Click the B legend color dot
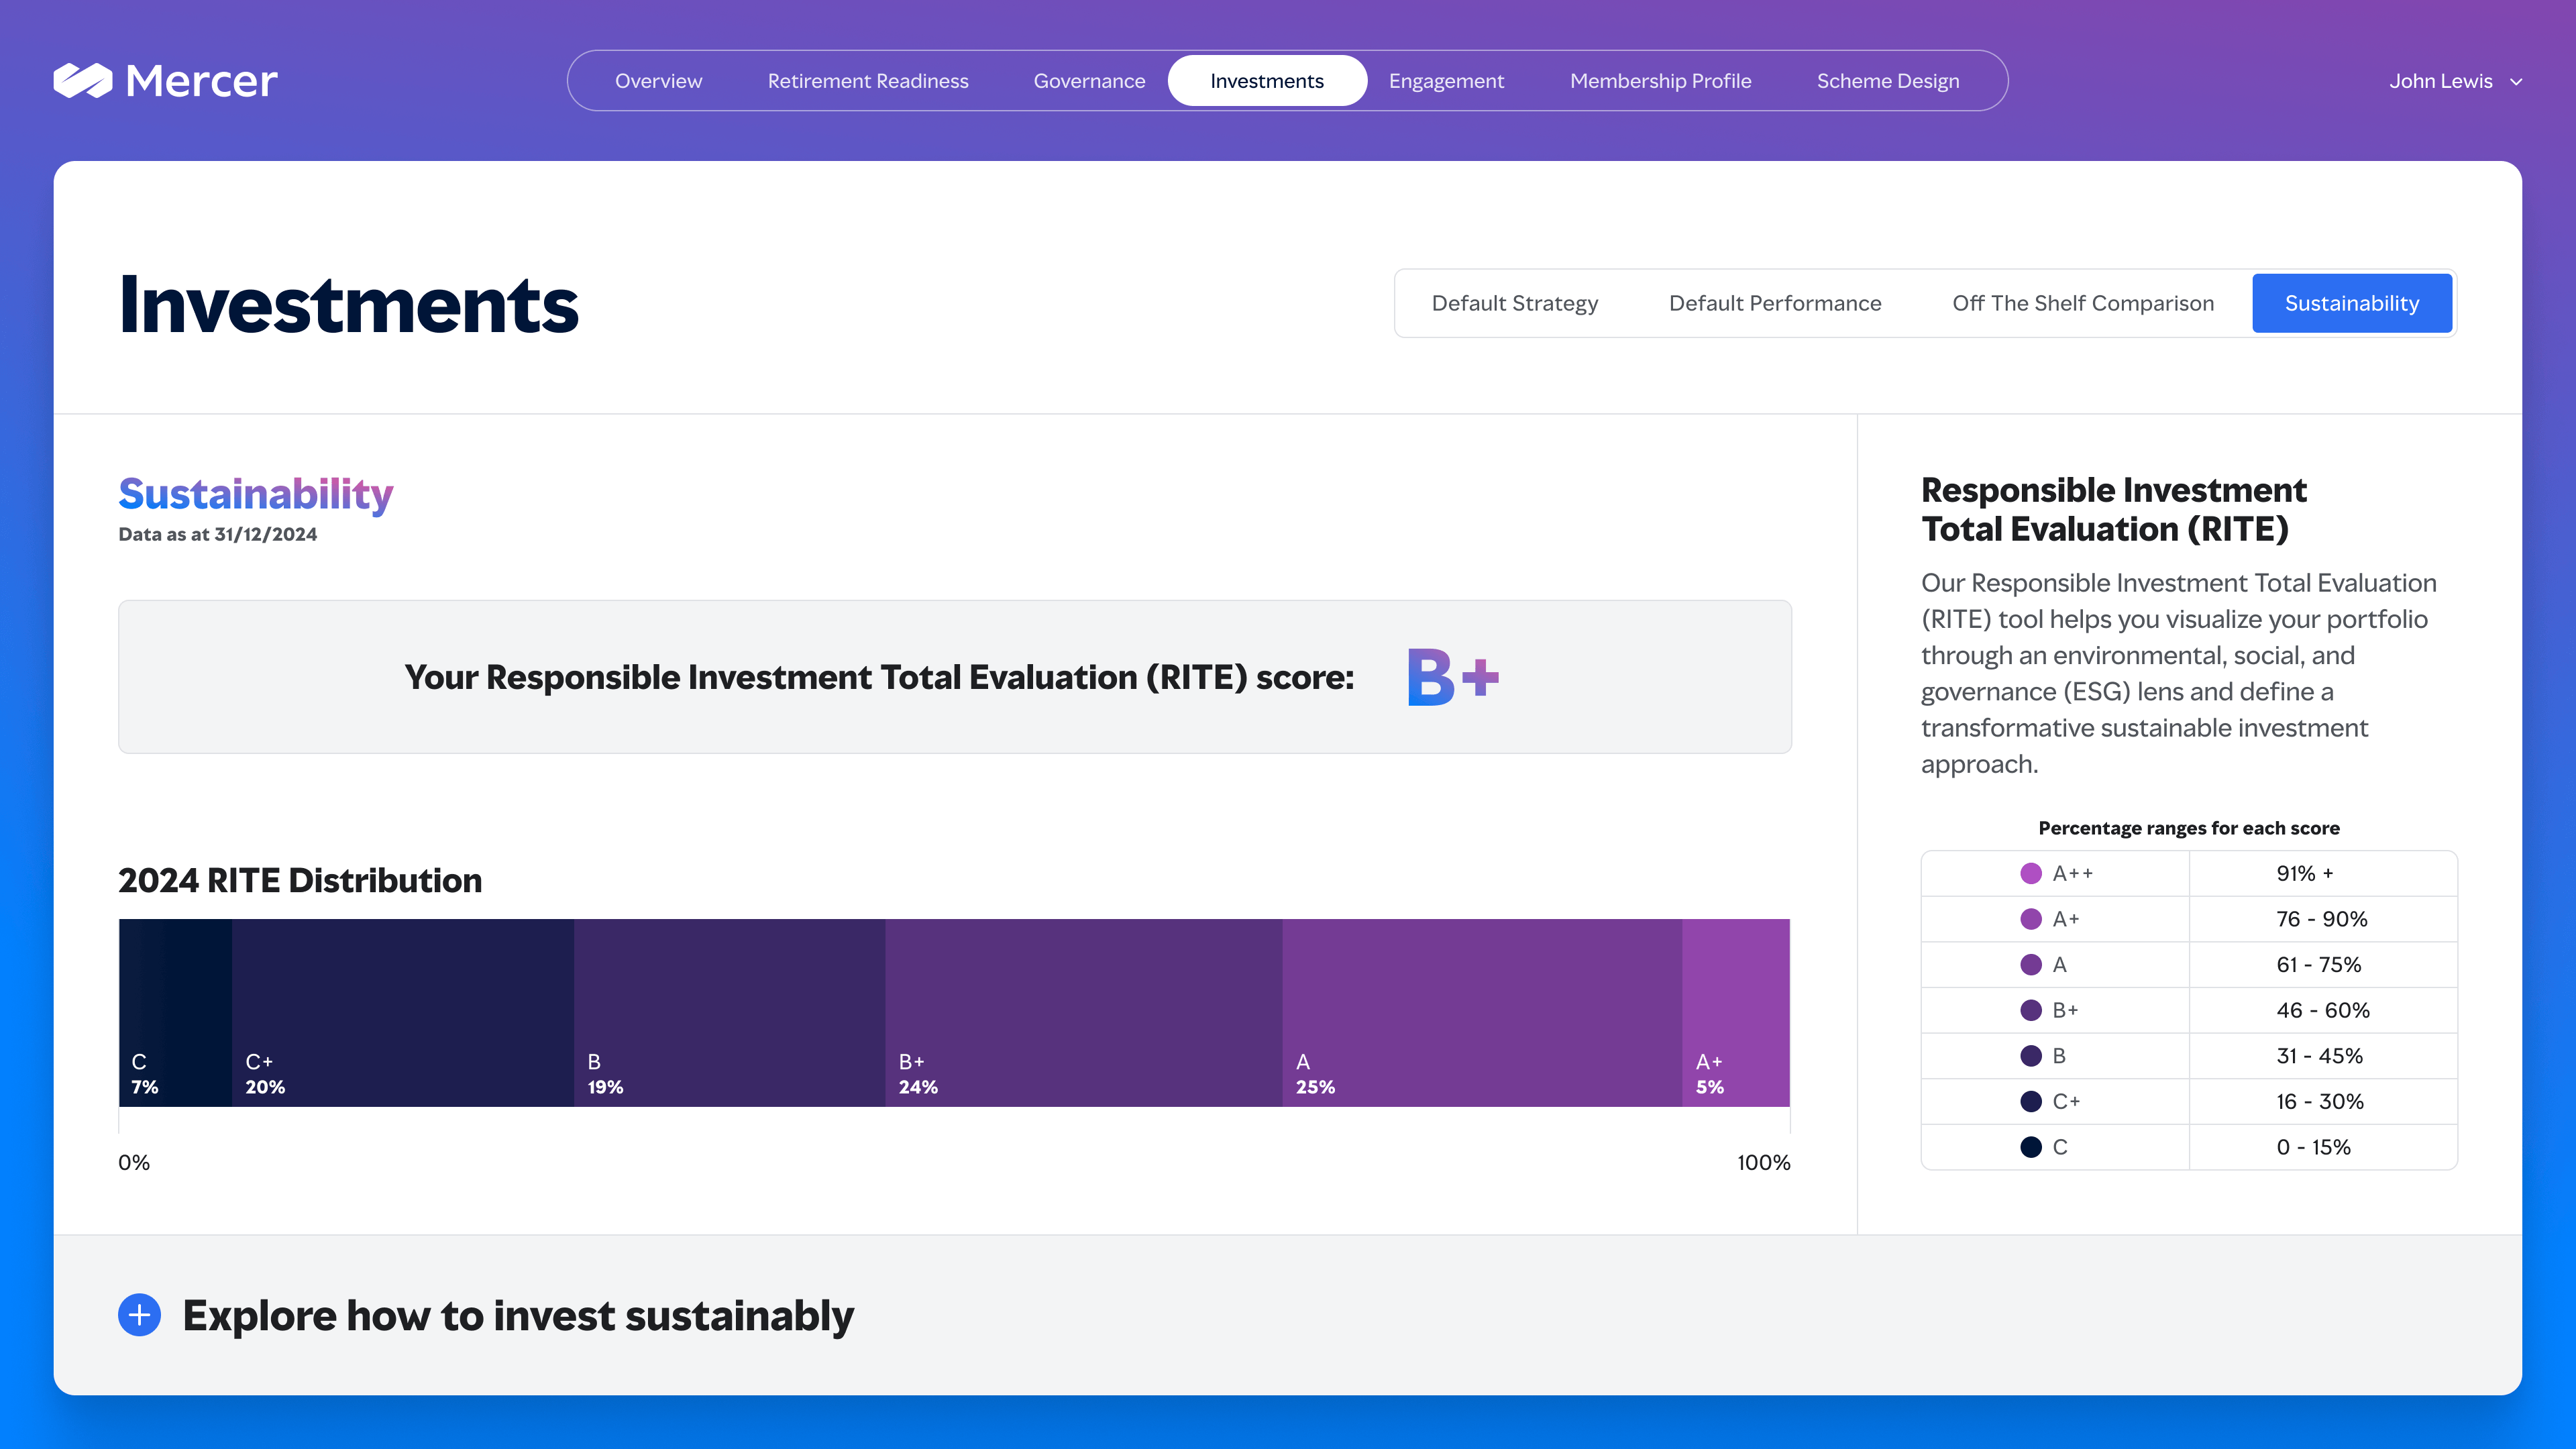Image resolution: width=2576 pixels, height=1449 pixels. pyautogui.click(x=2031, y=1056)
